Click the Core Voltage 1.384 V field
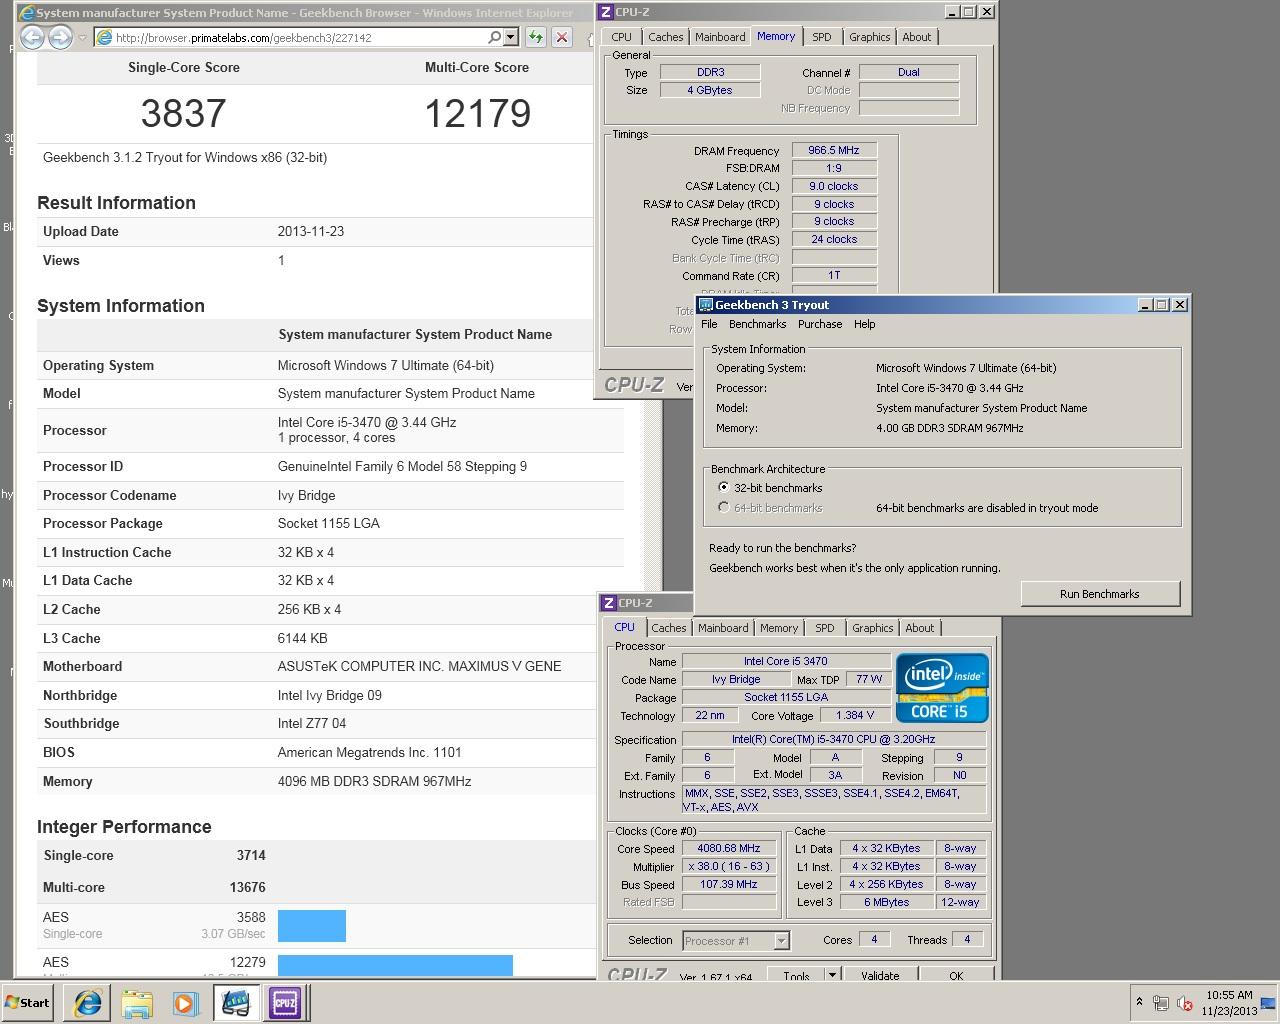Image resolution: width=1280 pixels, height=1024 pixels. [x=853, y=715]
